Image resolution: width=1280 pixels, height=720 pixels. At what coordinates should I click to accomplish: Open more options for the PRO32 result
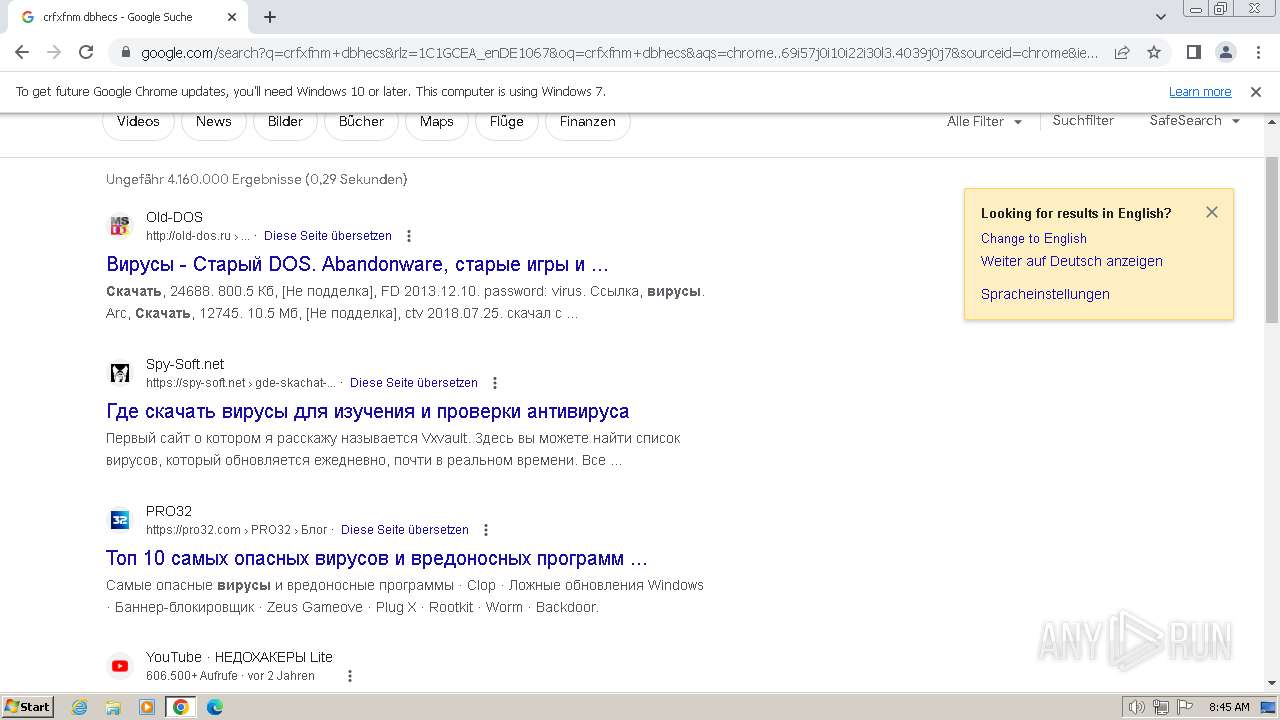[x=486, y=530]
